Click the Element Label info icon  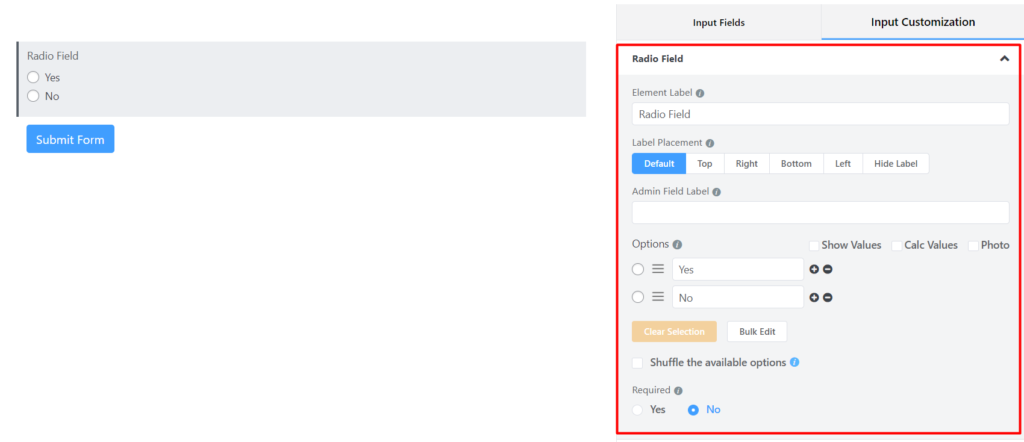tap(700, 93)
